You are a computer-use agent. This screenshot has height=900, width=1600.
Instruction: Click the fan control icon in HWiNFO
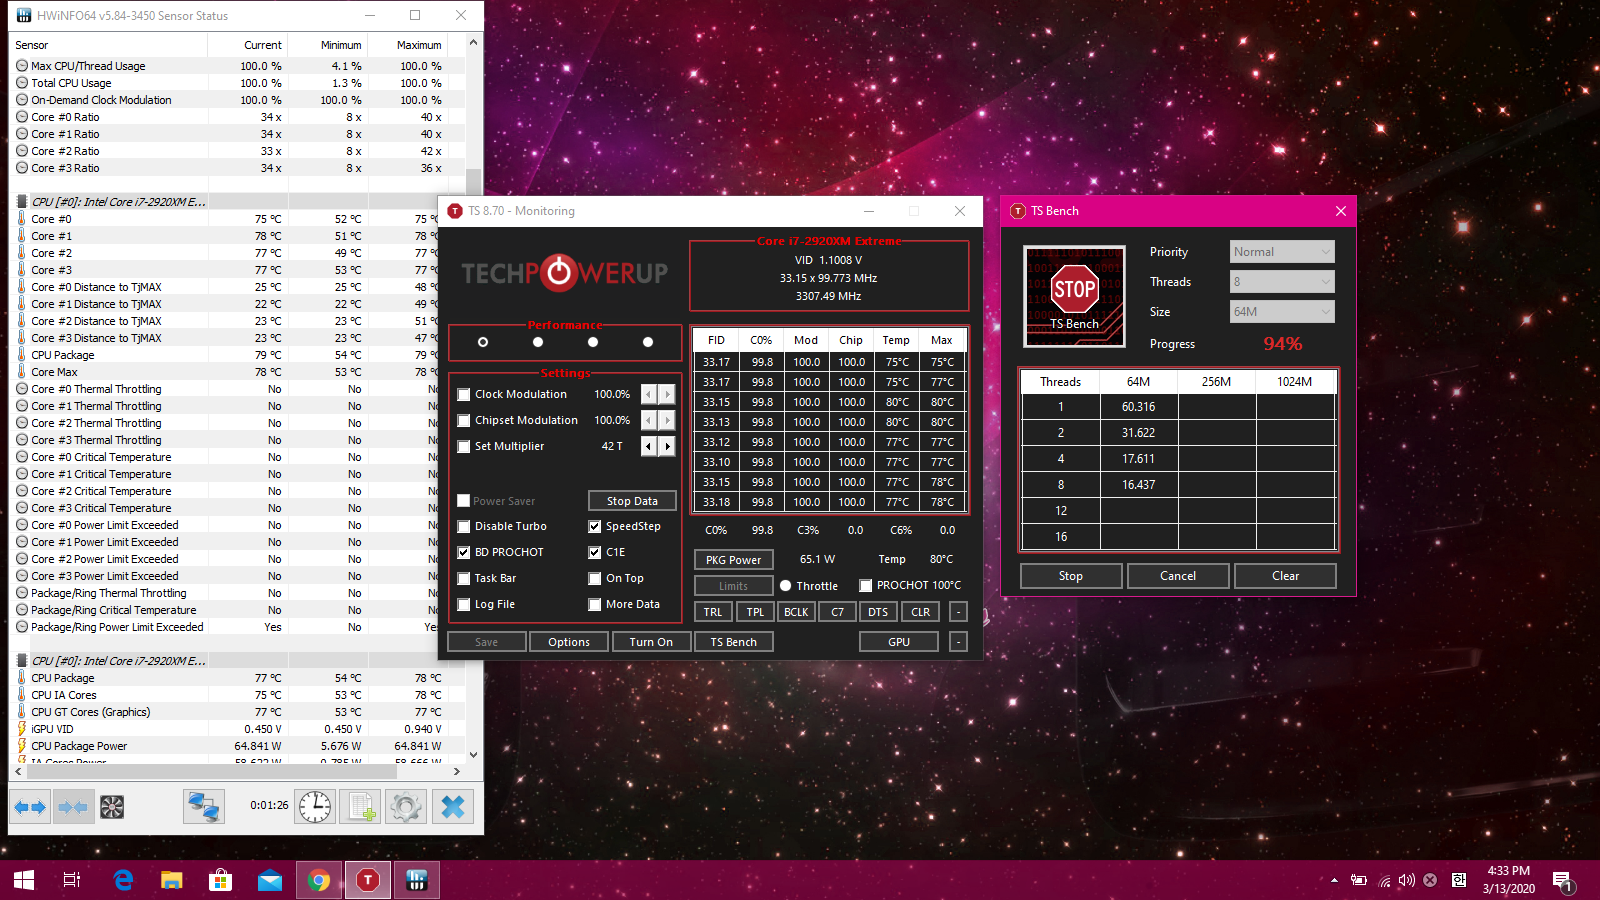(112, 807)
